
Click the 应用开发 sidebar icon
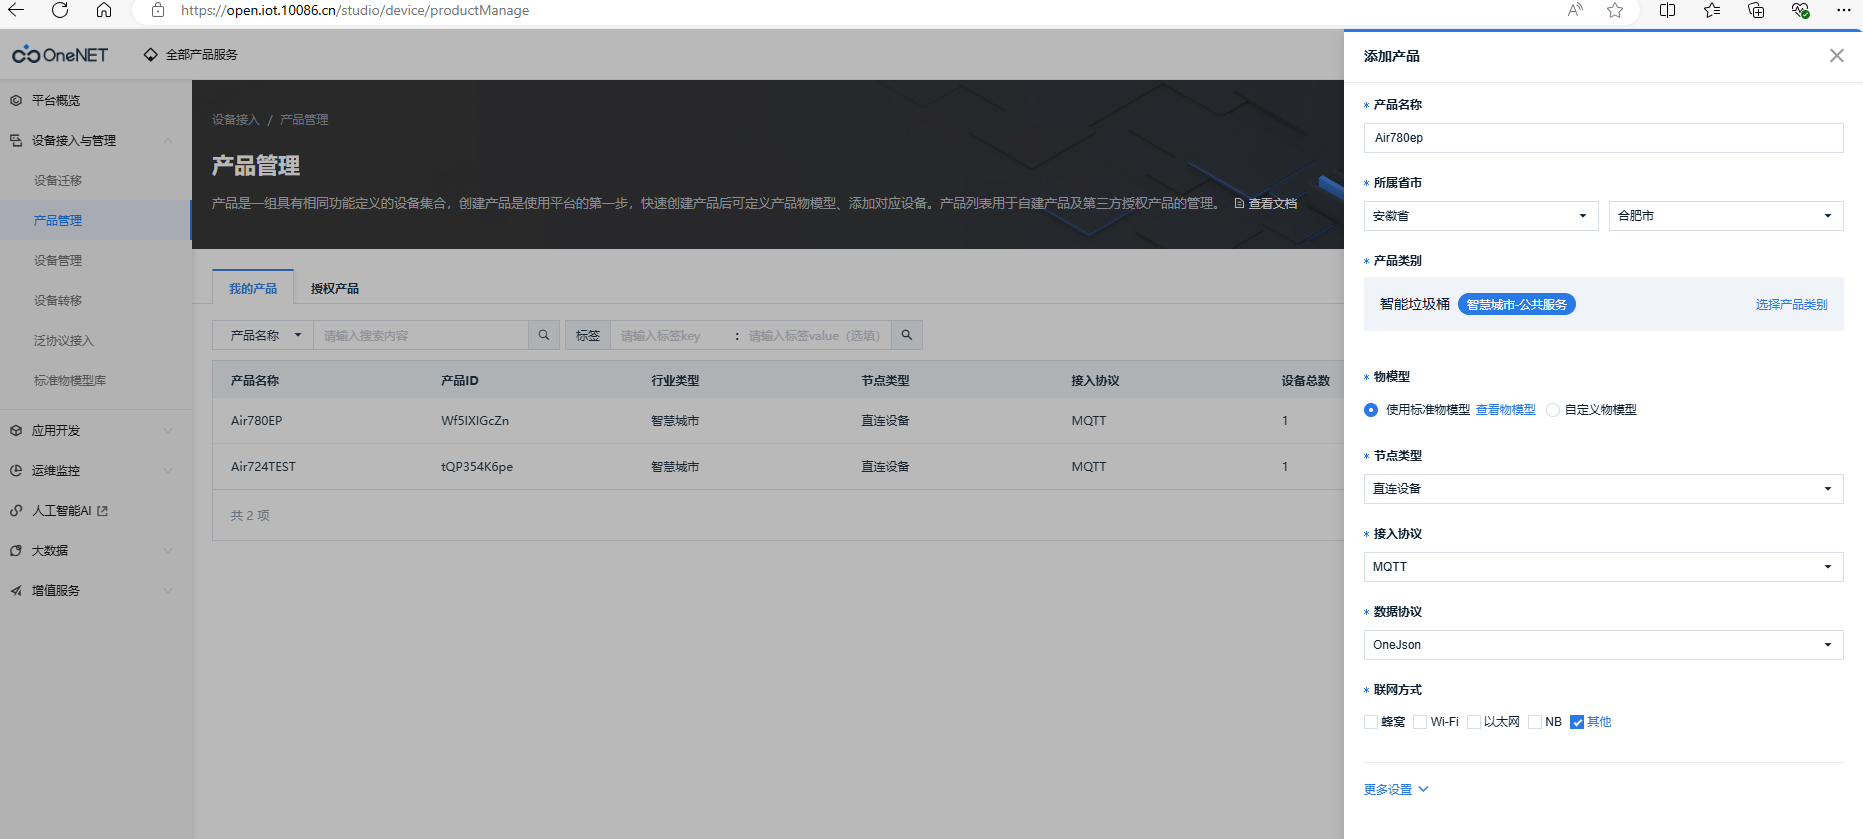click(x=16, y=430)
